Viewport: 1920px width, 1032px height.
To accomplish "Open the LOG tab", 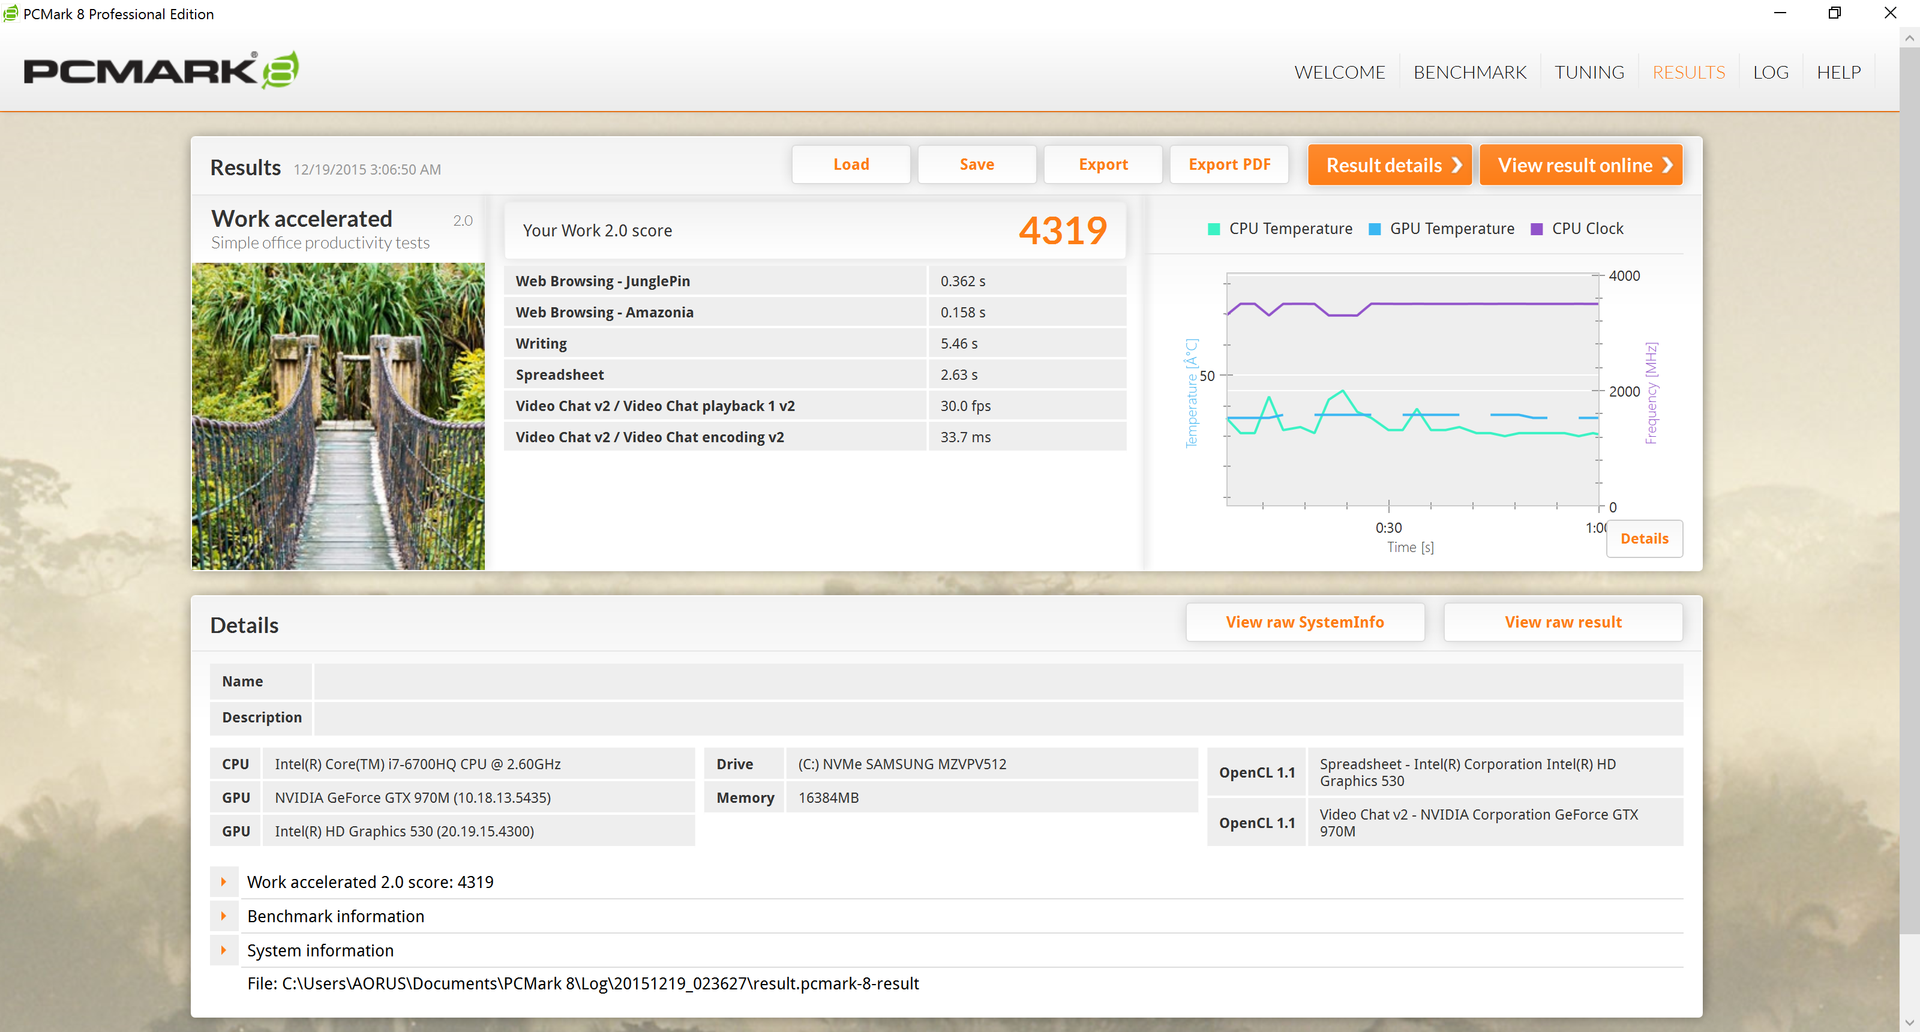I will pos(1771,72).
